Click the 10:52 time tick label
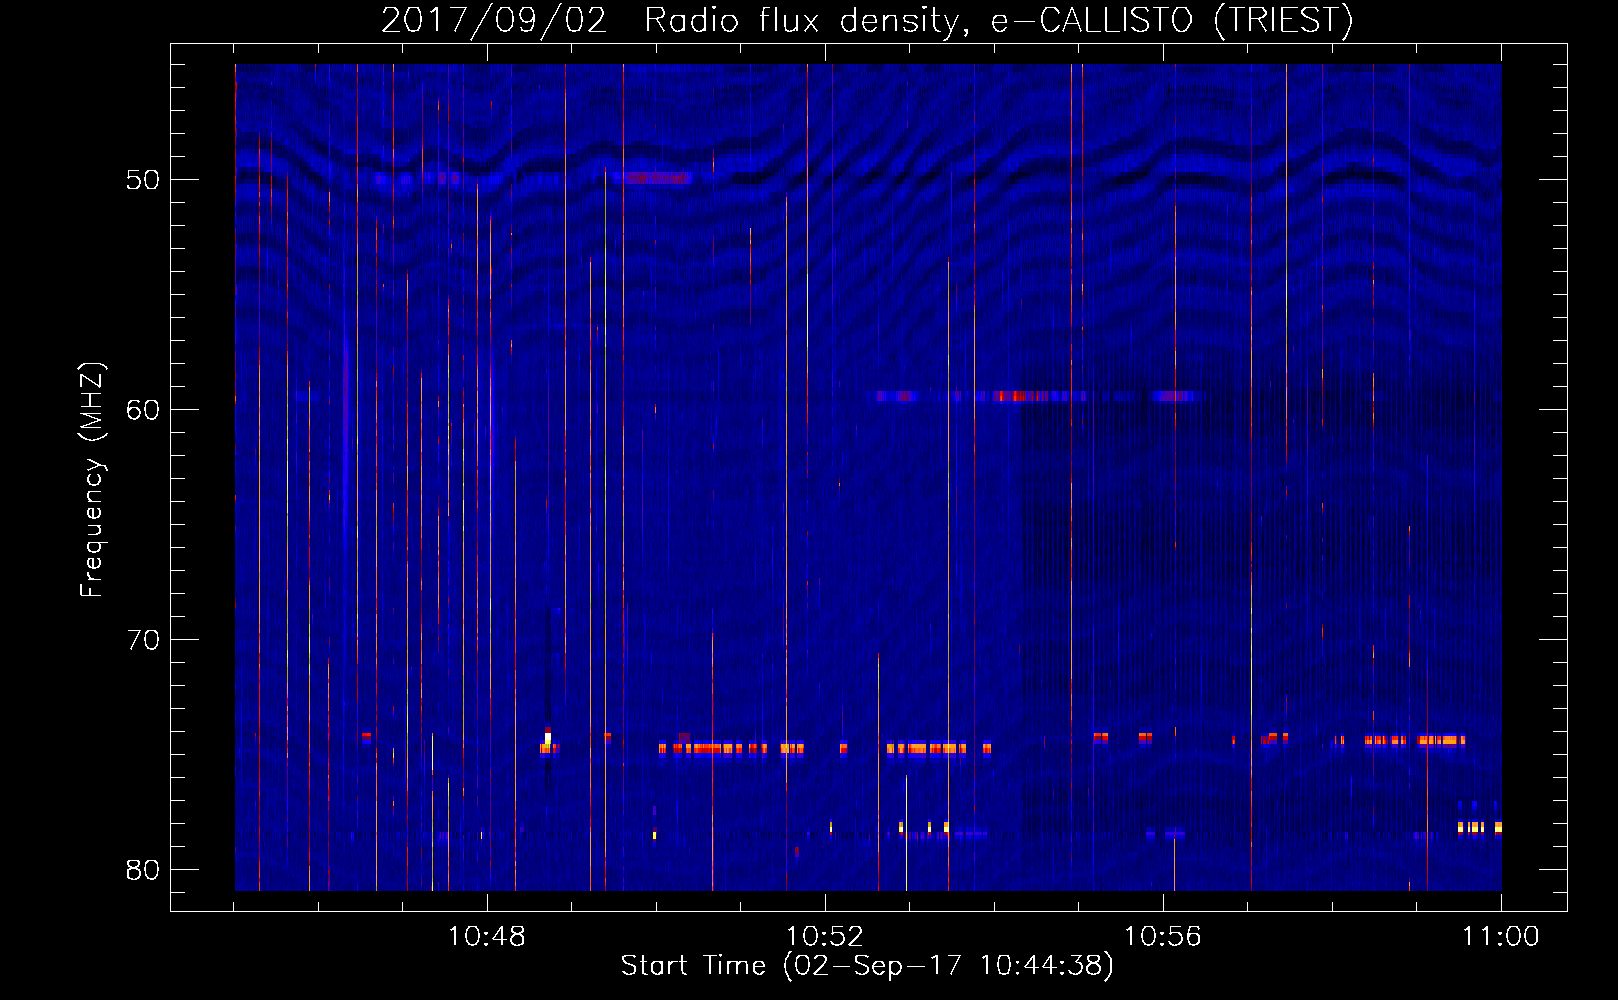Viewport: 1618px width, 1000px height. pyautogui.click(x=825, y=937)
